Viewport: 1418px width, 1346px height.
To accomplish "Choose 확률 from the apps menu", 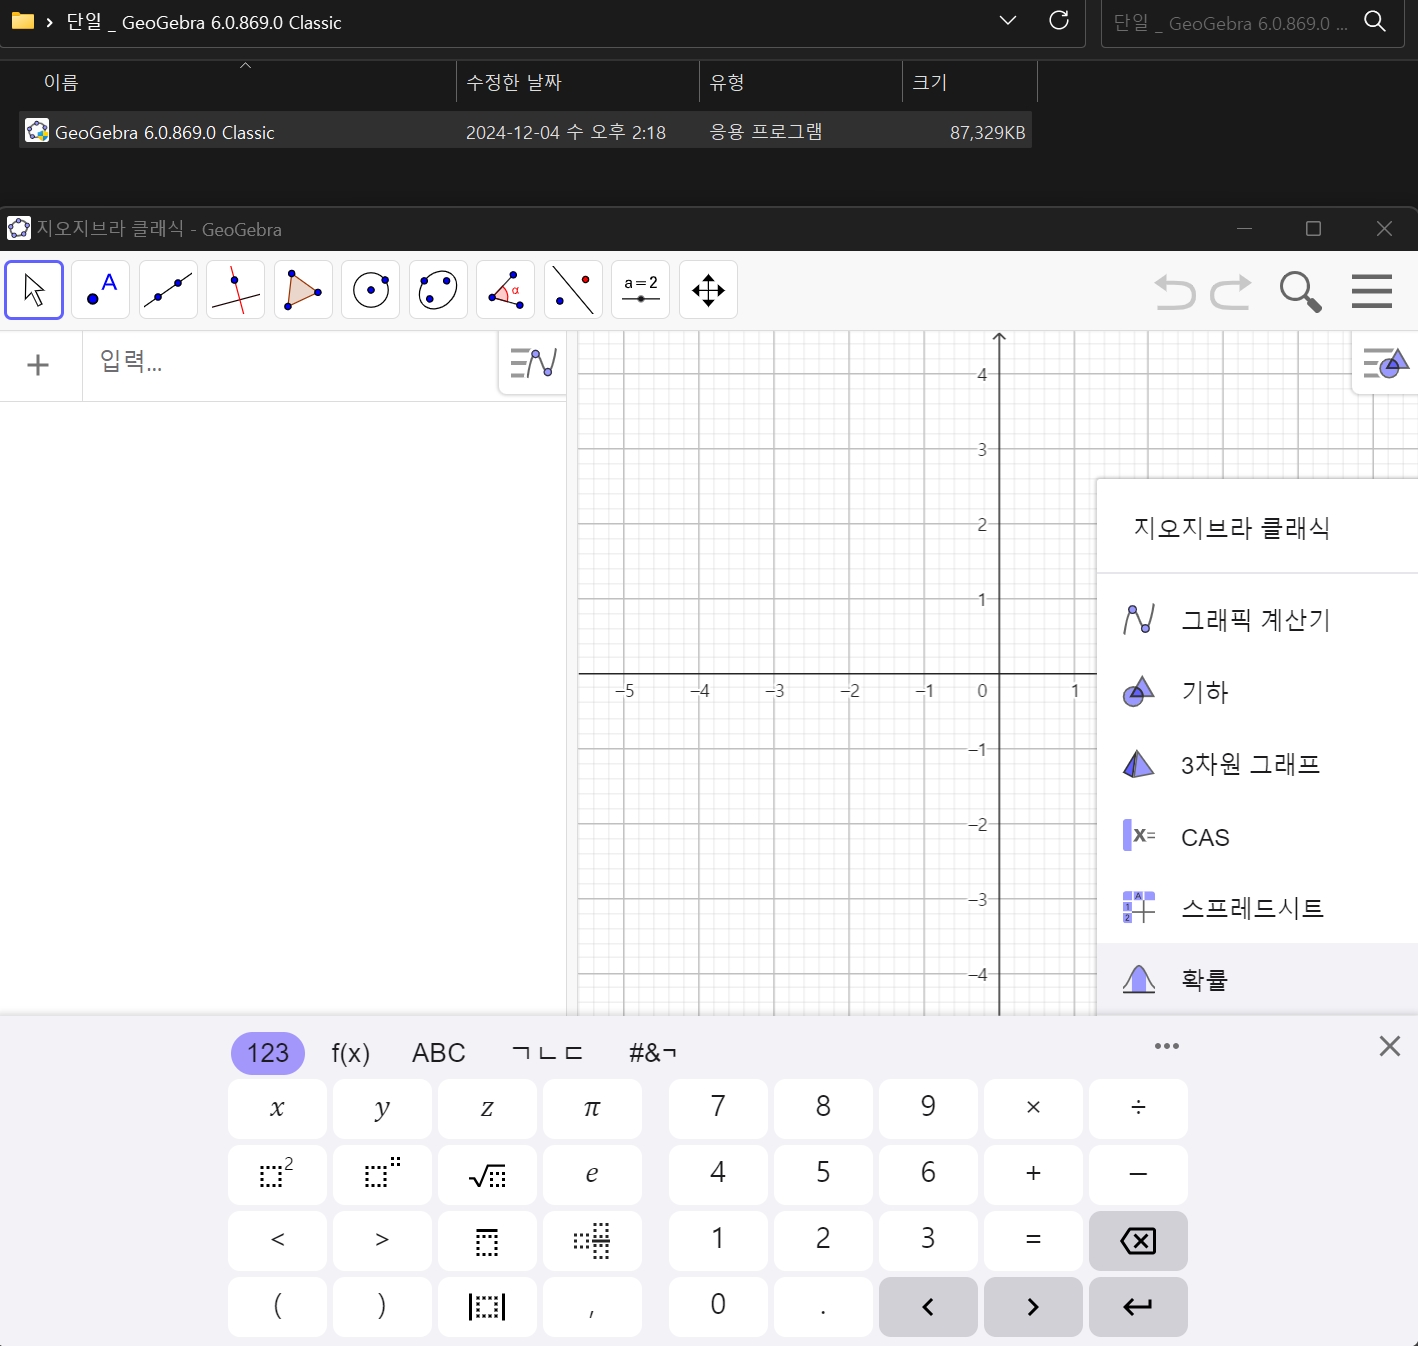I will (1257, 979).
